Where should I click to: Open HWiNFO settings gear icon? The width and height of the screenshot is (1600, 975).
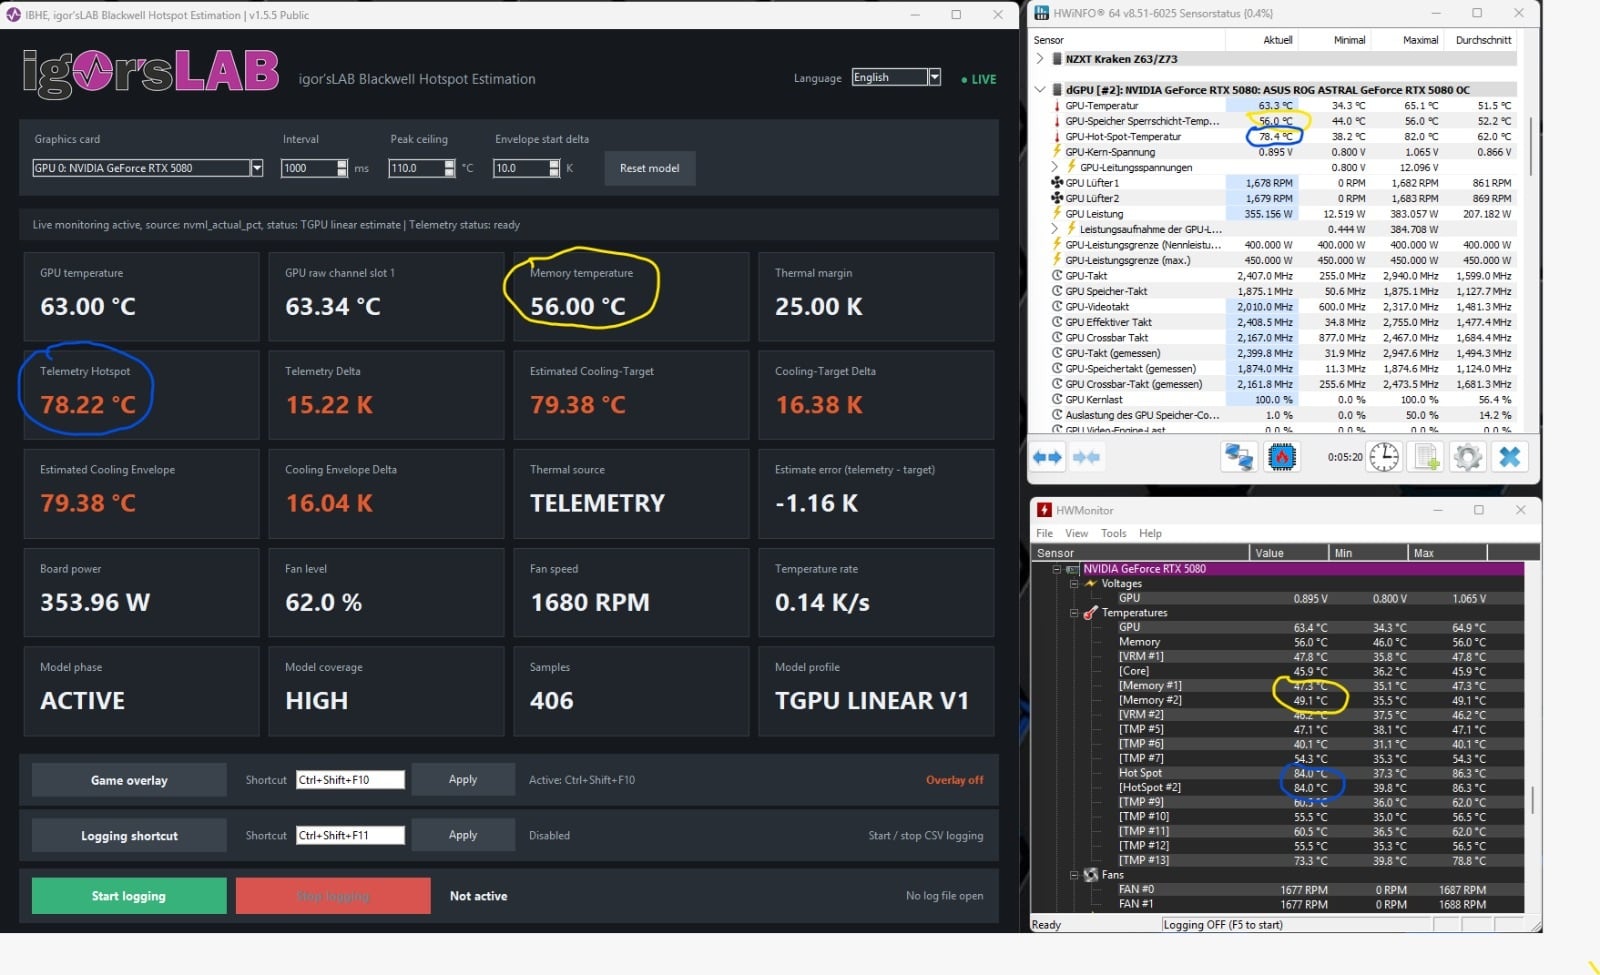pos(1468,457)
